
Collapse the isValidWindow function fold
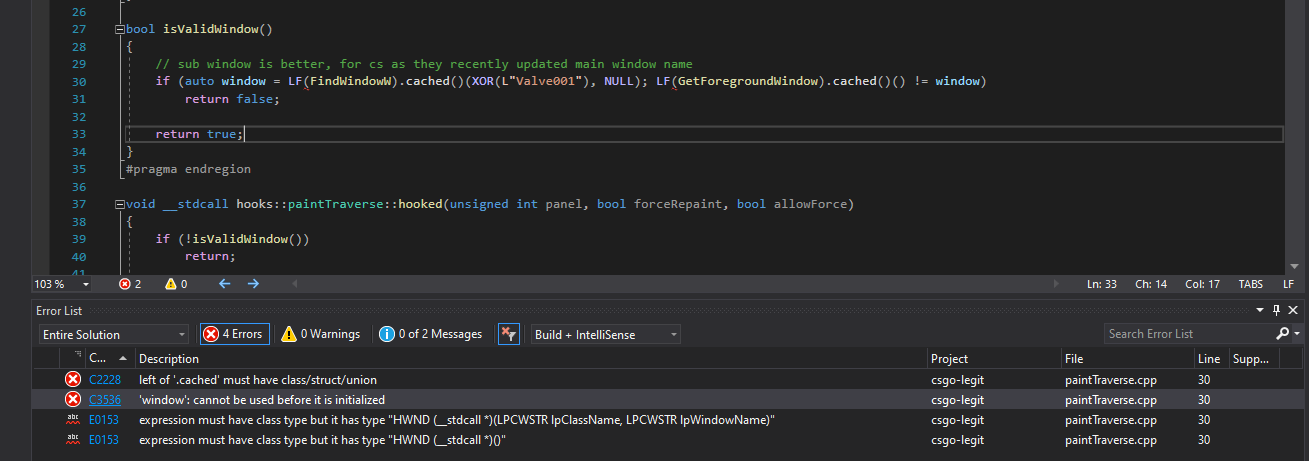pos(121,30)
